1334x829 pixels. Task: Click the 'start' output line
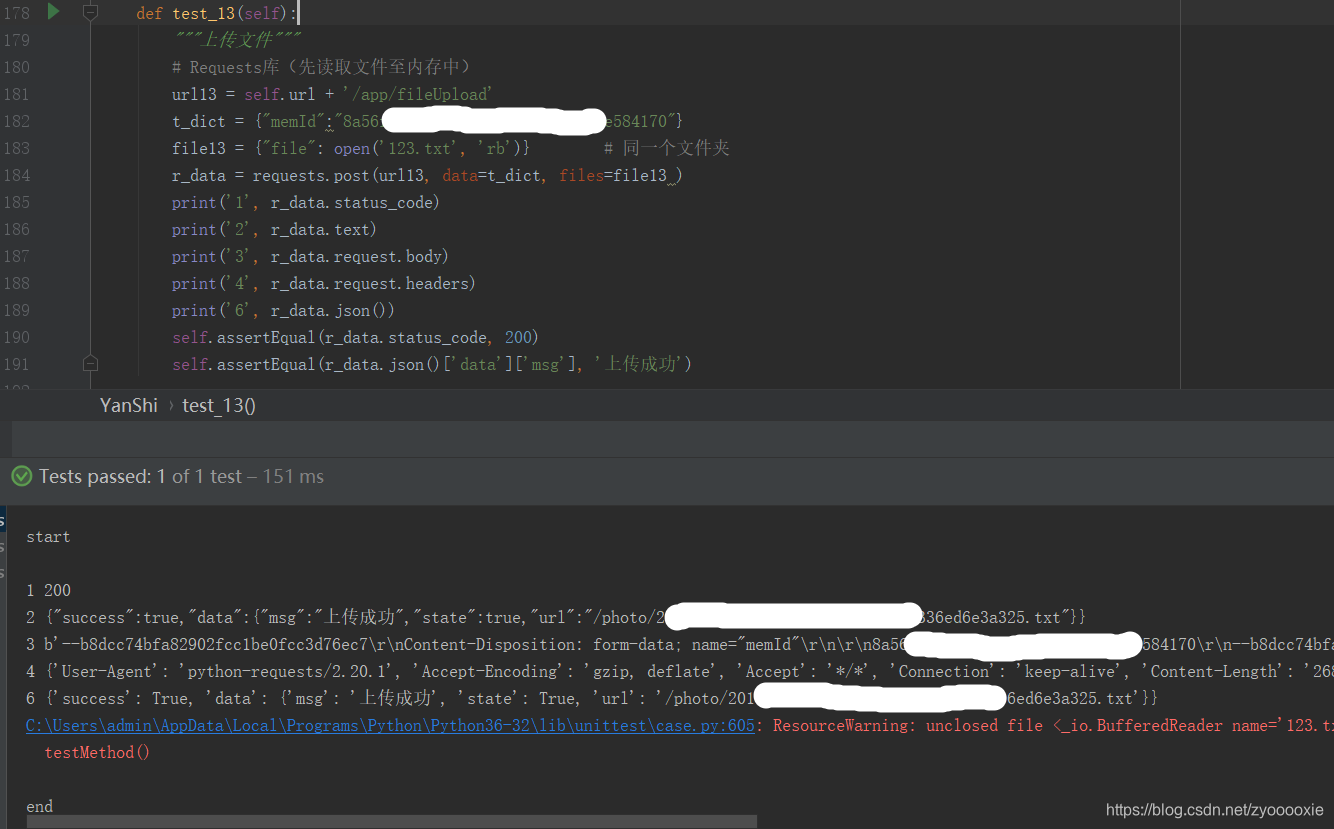[48, 537]
